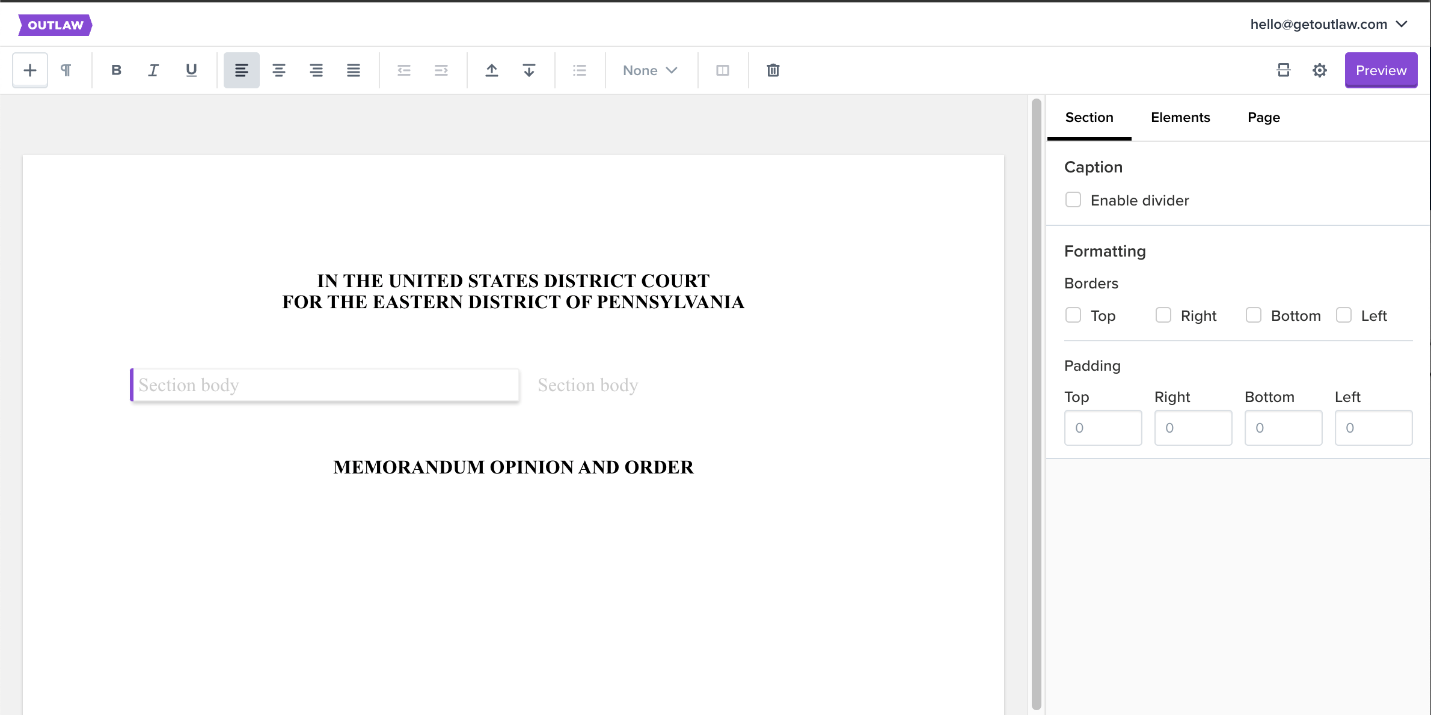
Task: Check the Bottom border checkbox
Action: 1253,315
